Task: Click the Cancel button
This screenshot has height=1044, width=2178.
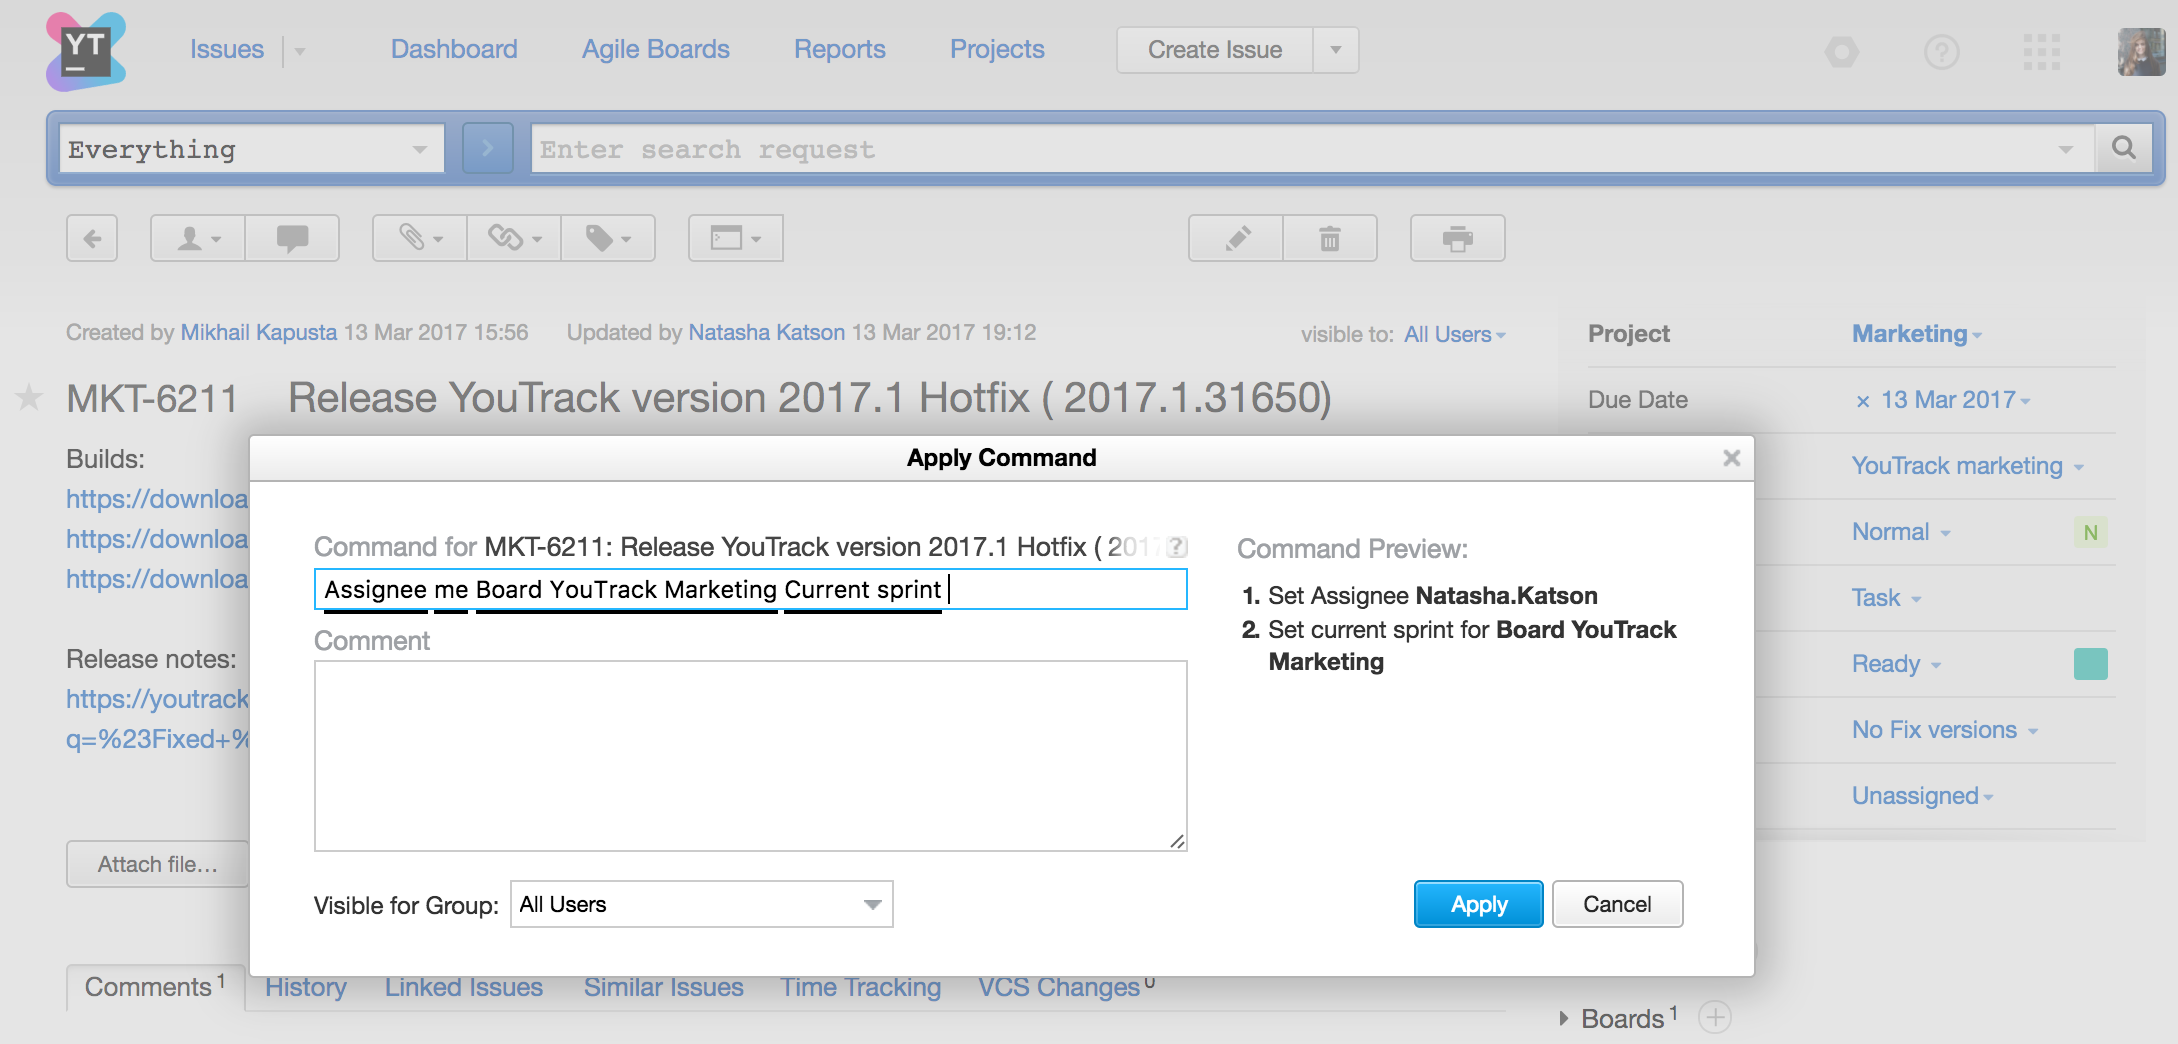Action: pos(1617,904)
